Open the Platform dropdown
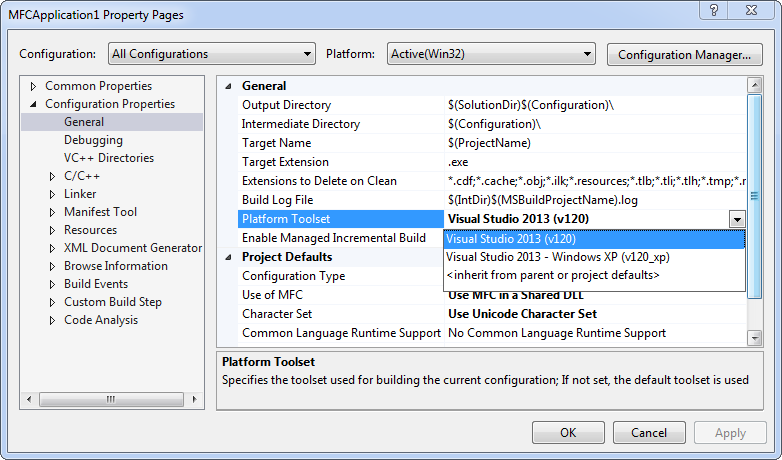 click(493, 54)
